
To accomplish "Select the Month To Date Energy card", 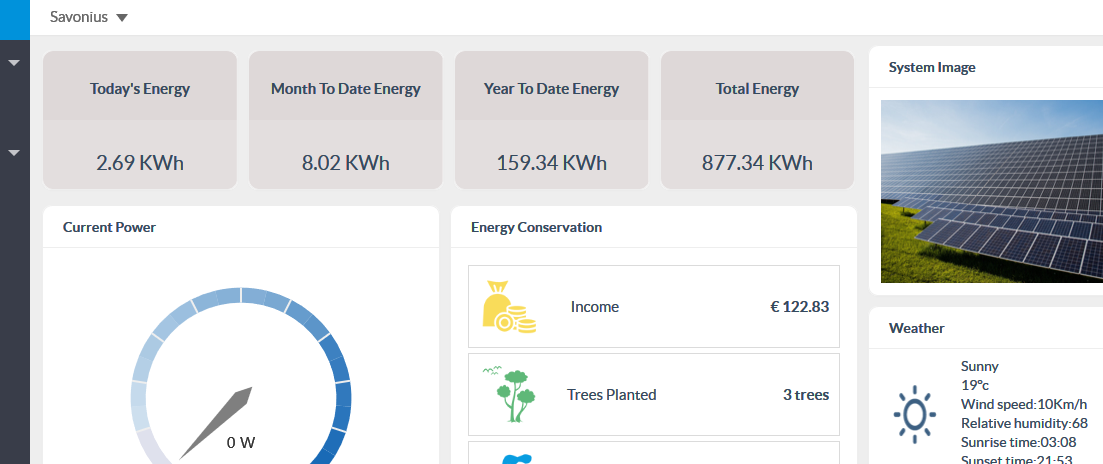I will click(x=345, y=120).
